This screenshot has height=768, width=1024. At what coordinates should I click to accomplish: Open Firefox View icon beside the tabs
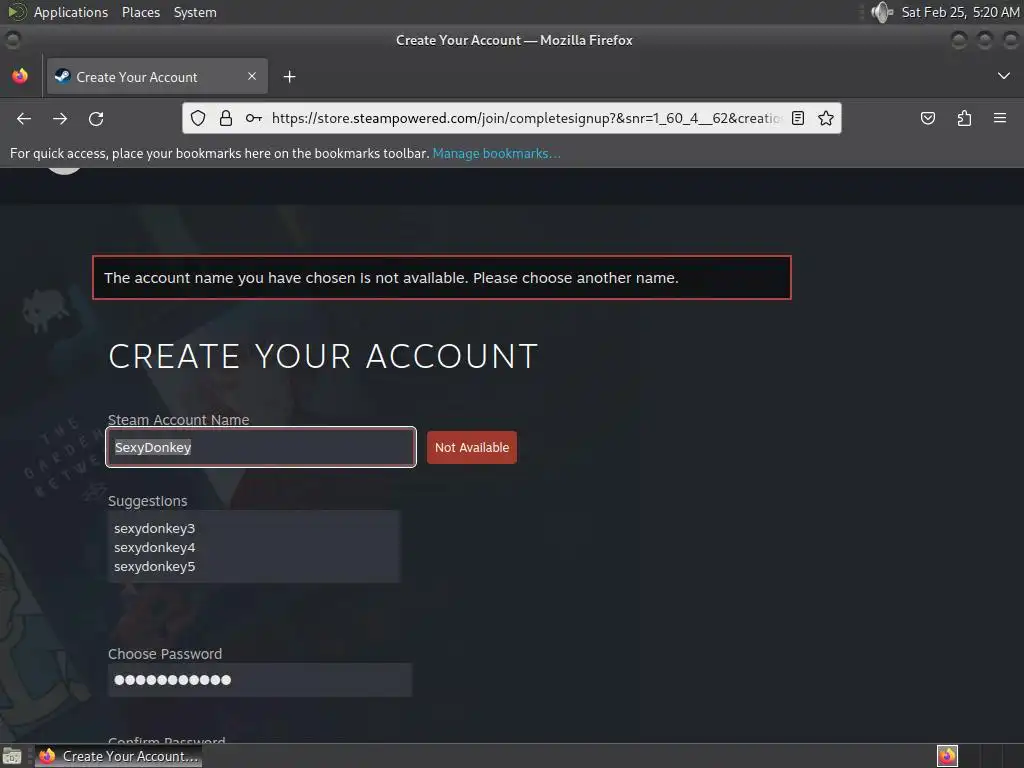(20, 76)
